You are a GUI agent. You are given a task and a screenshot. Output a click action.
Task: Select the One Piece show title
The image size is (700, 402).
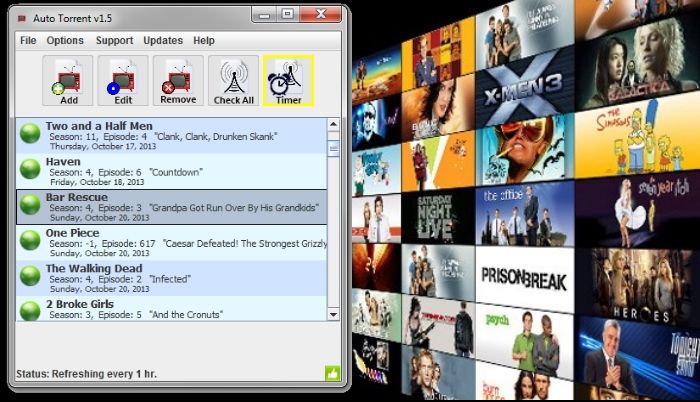pos(72,233)
